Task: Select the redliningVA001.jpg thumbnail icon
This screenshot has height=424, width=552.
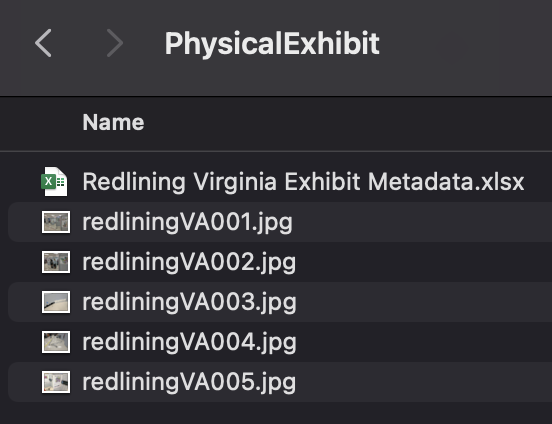Action: pyautogui.click(x=56, y=222)
